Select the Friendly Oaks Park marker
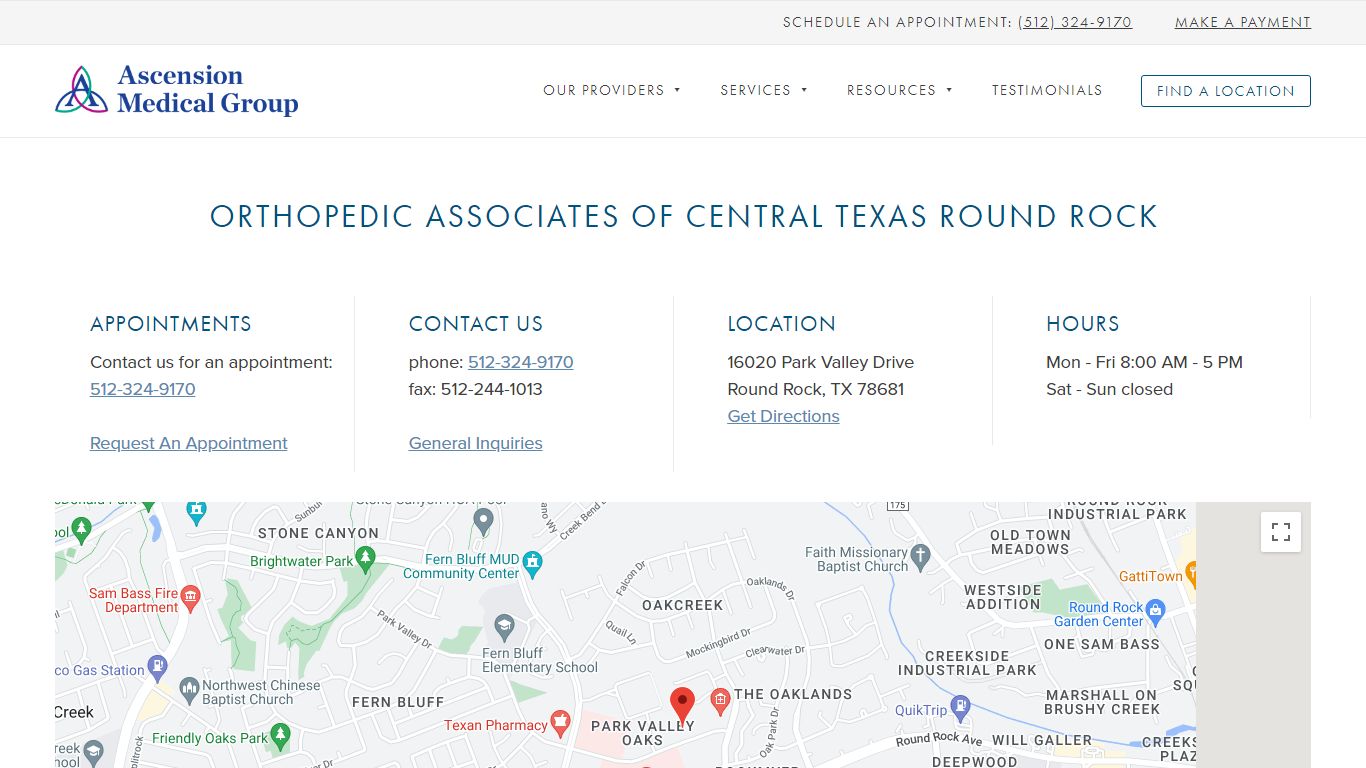Viewport: 1366px width, 768px height. pos(281,737)
